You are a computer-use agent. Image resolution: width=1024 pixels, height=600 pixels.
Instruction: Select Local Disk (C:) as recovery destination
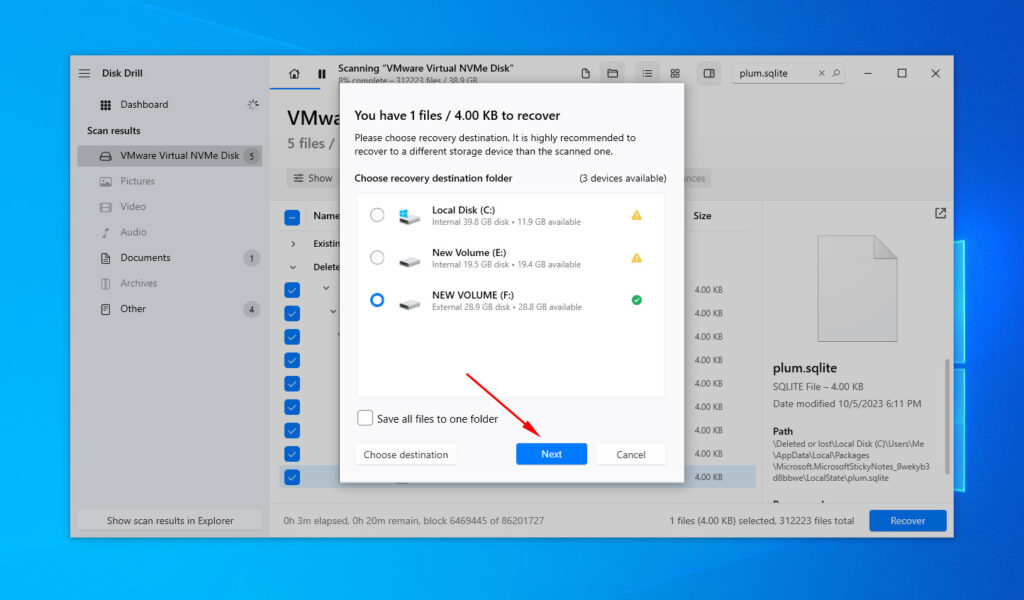(x=377, y=215)
